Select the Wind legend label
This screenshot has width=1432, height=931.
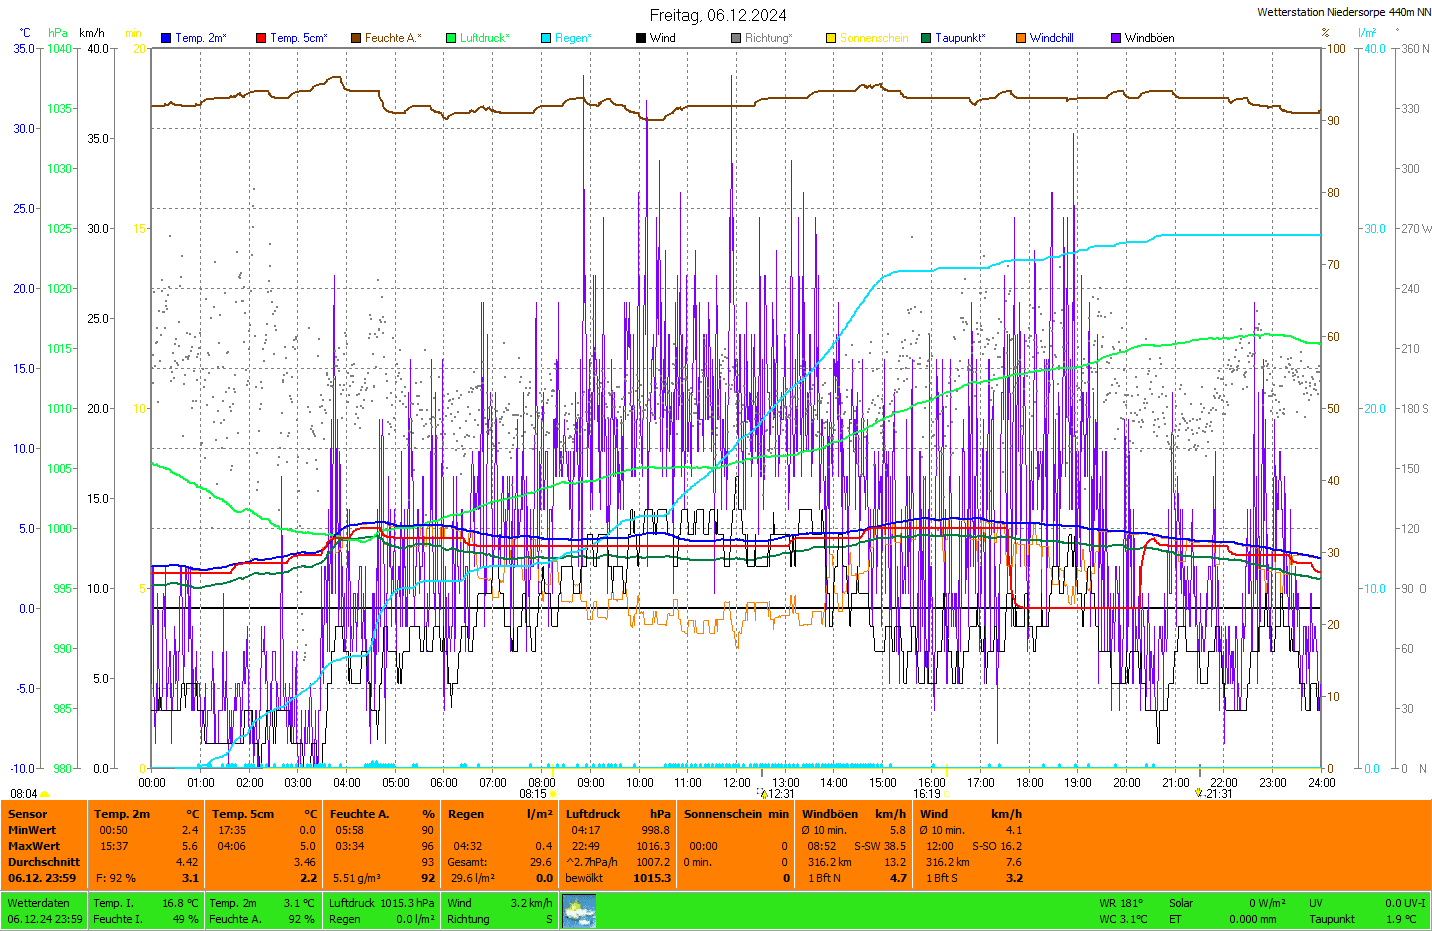click(662, 38)
